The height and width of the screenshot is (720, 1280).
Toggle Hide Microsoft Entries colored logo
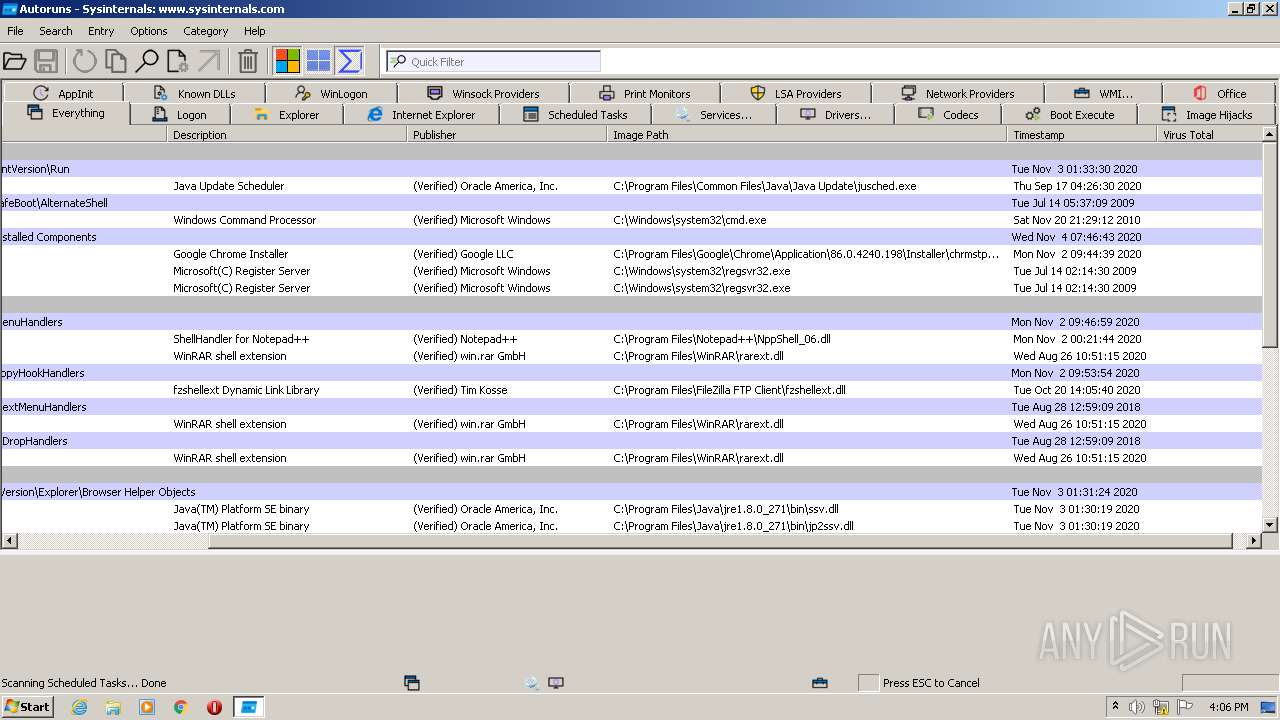pos(288,61)
